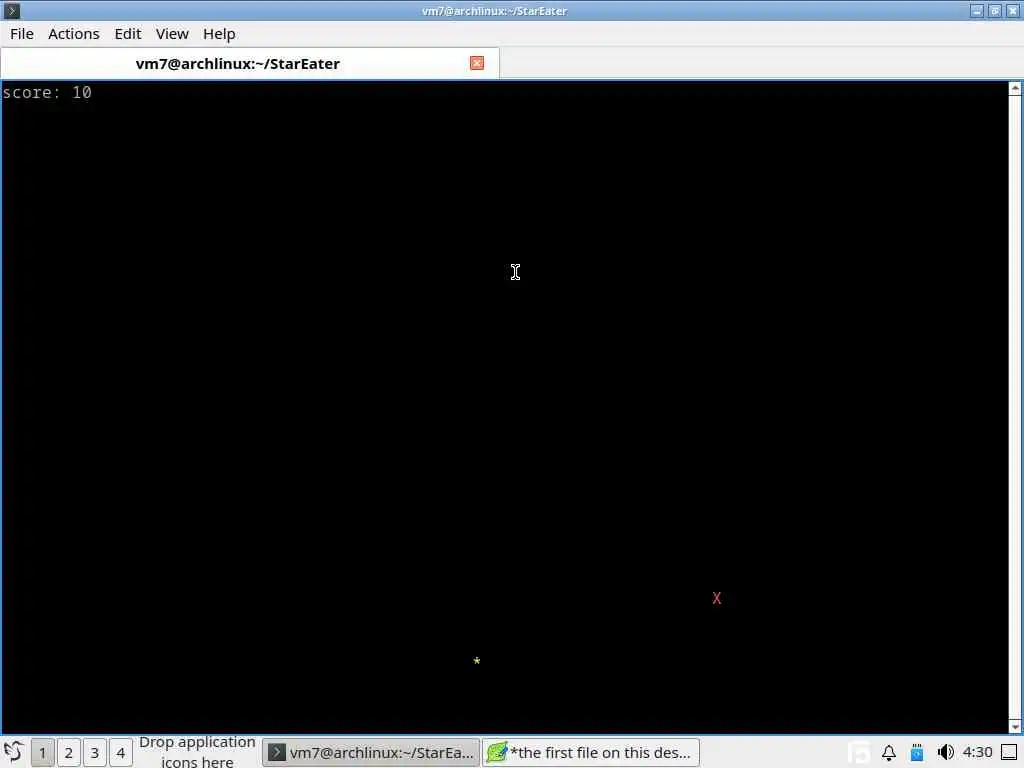1024x768 pixels.
Task: Click the tray icon left of the bell
Action: point(860,753)
